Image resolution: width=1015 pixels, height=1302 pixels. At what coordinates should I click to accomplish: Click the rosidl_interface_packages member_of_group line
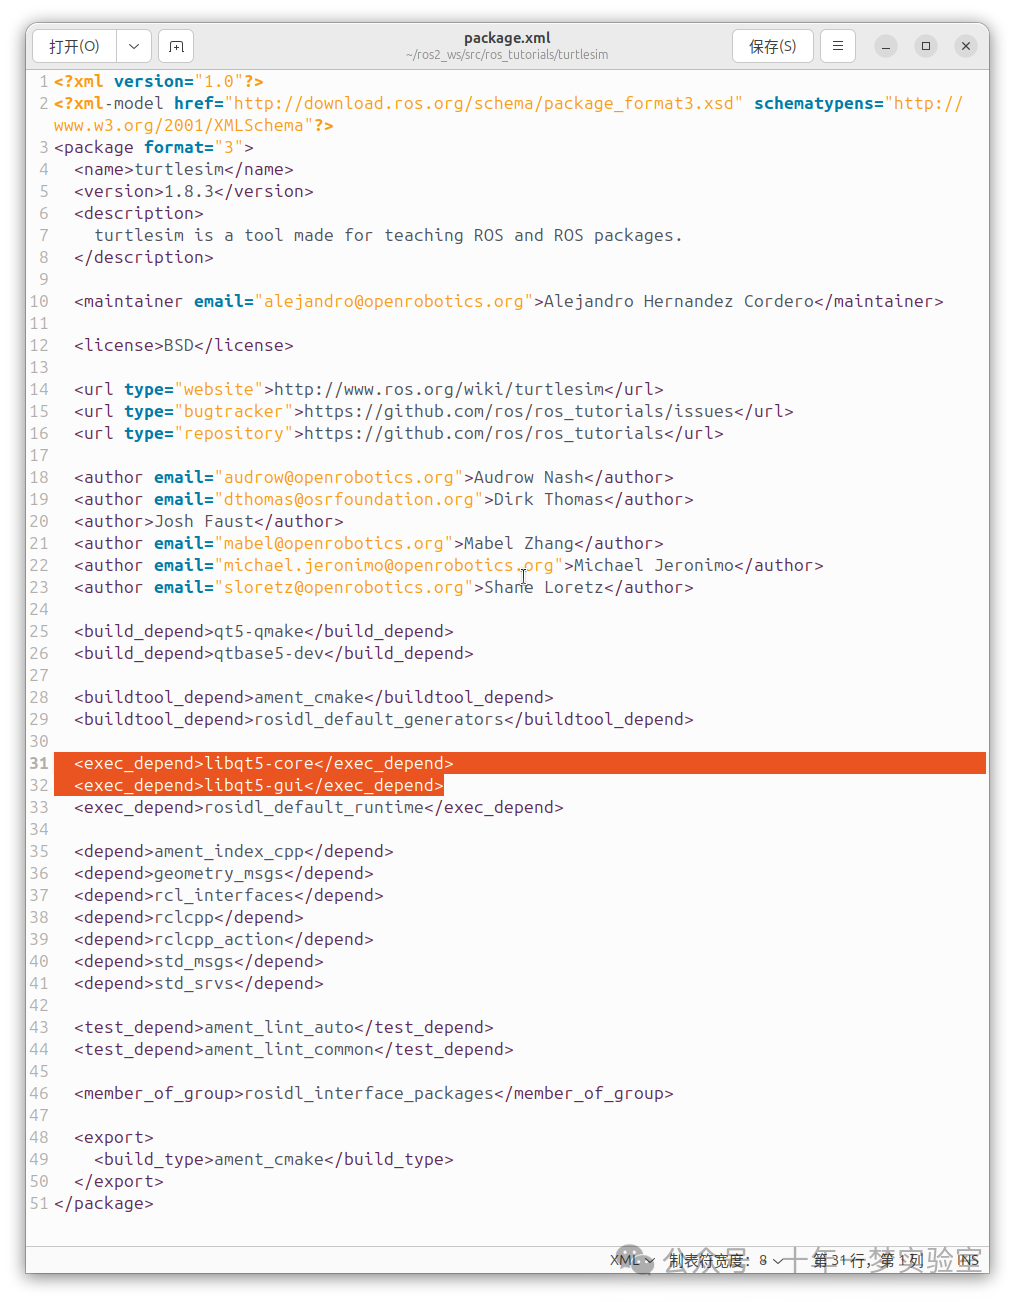pos(374,1093)
